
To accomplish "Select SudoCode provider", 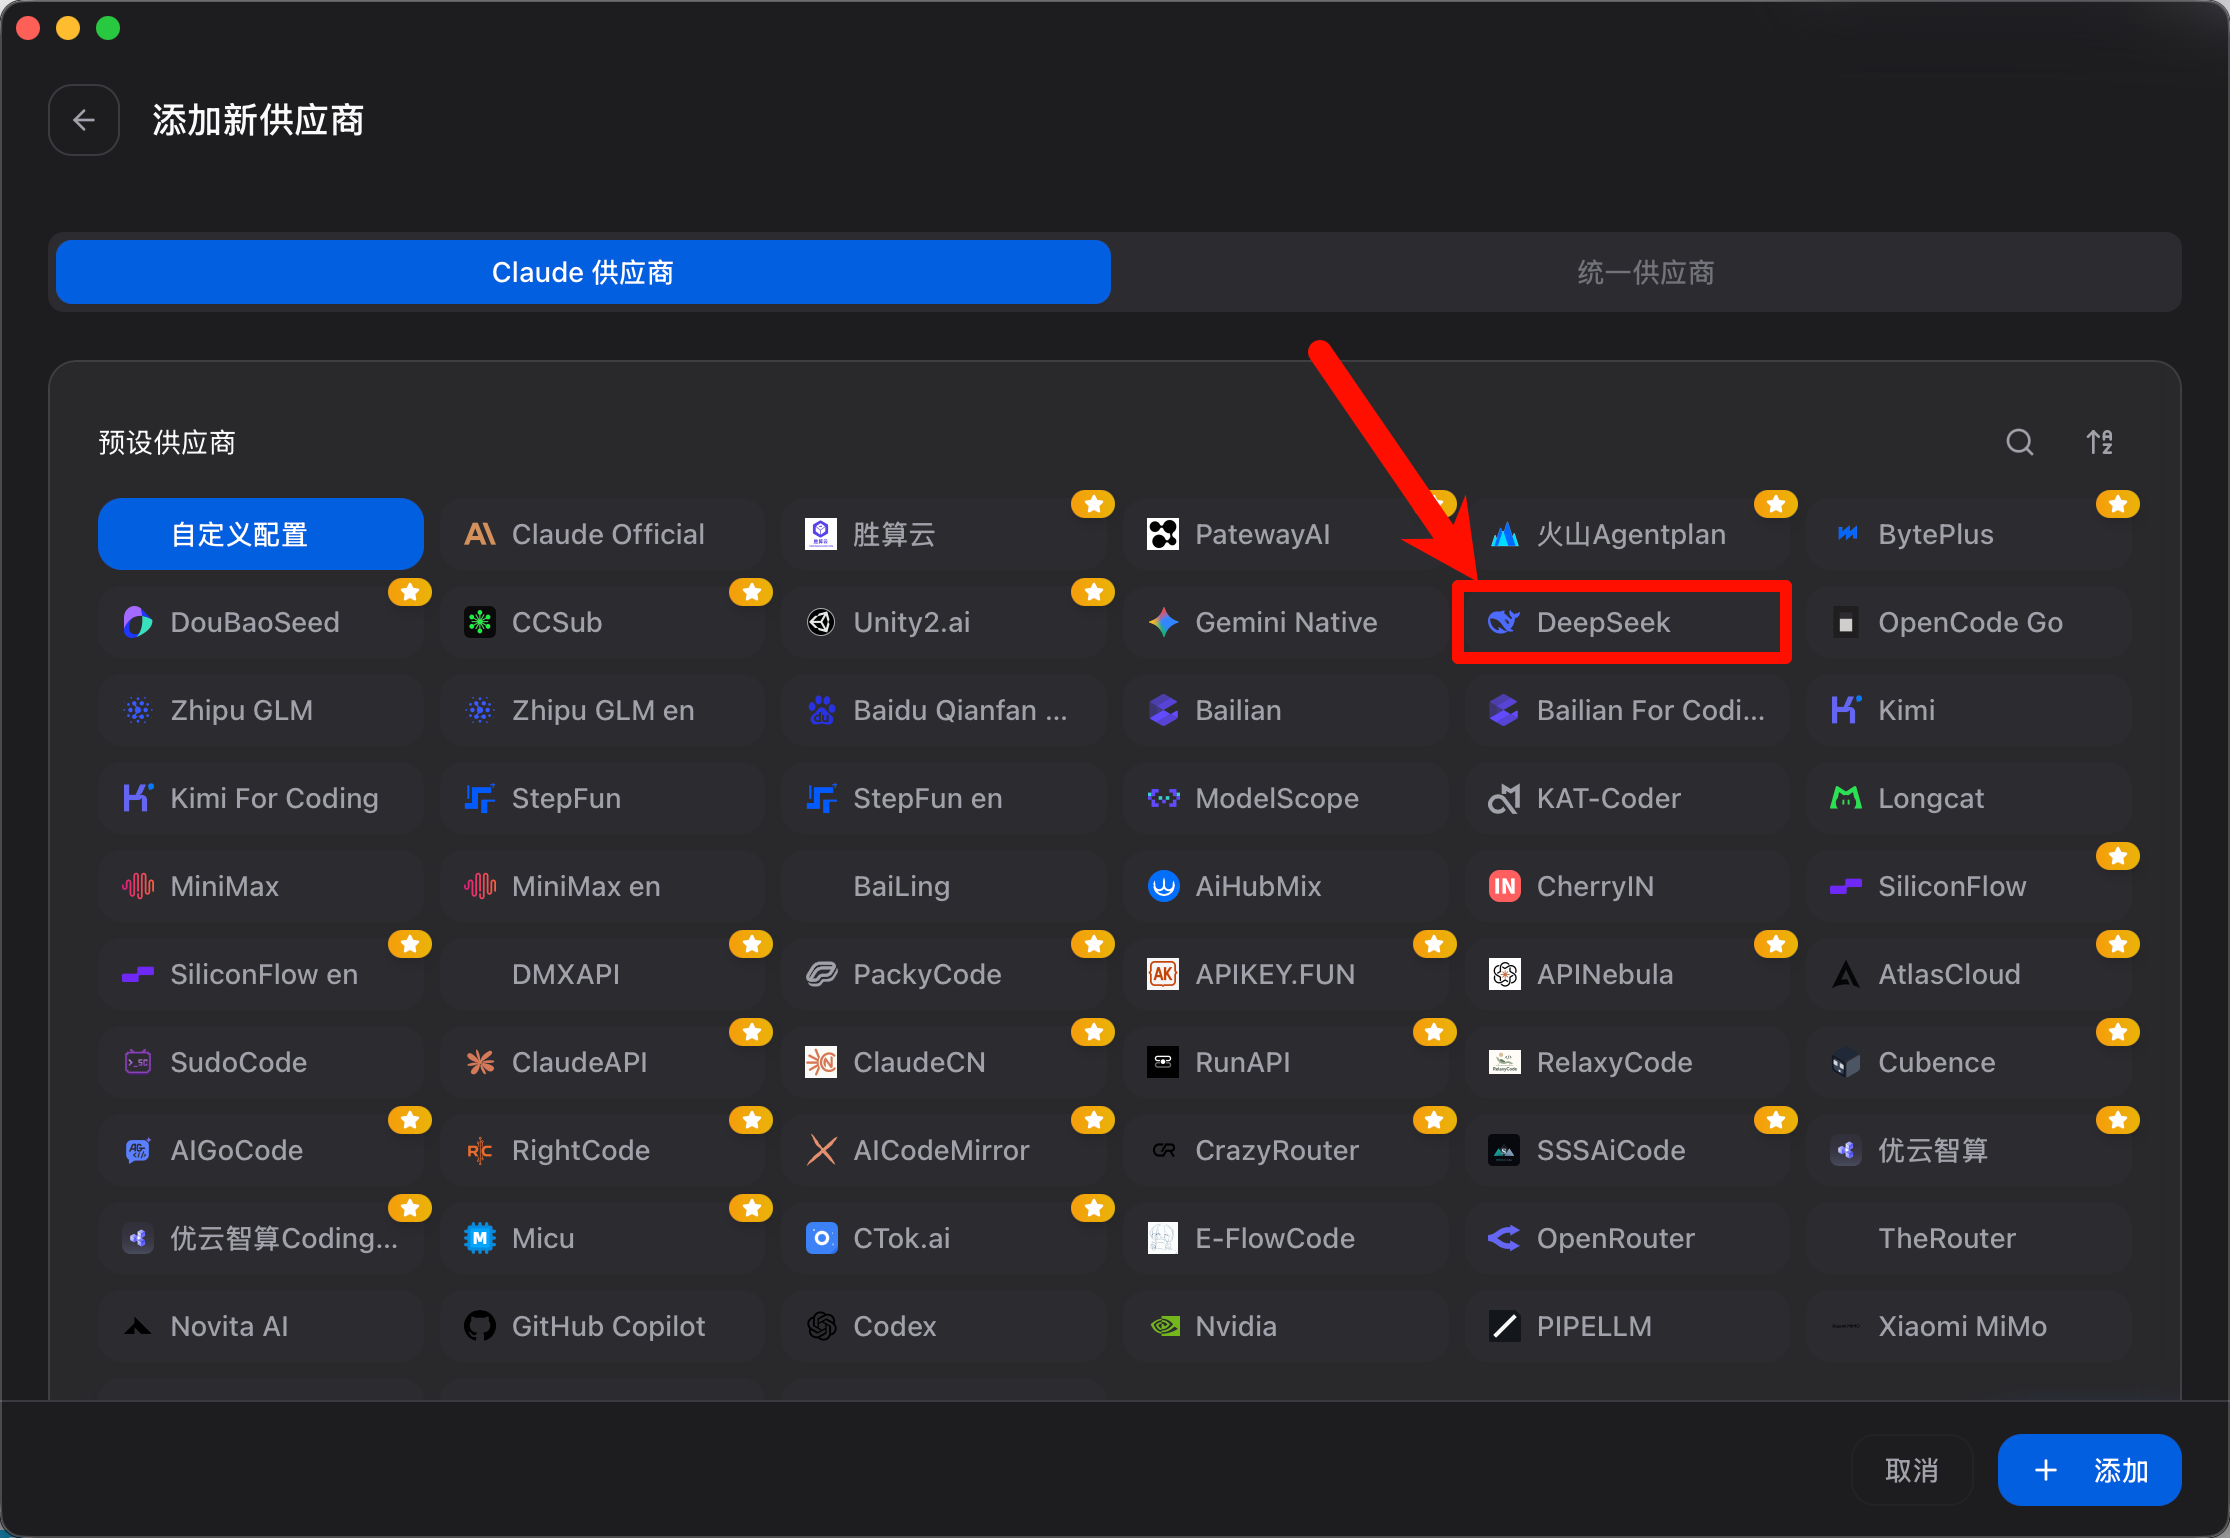I will point(260,1062).
